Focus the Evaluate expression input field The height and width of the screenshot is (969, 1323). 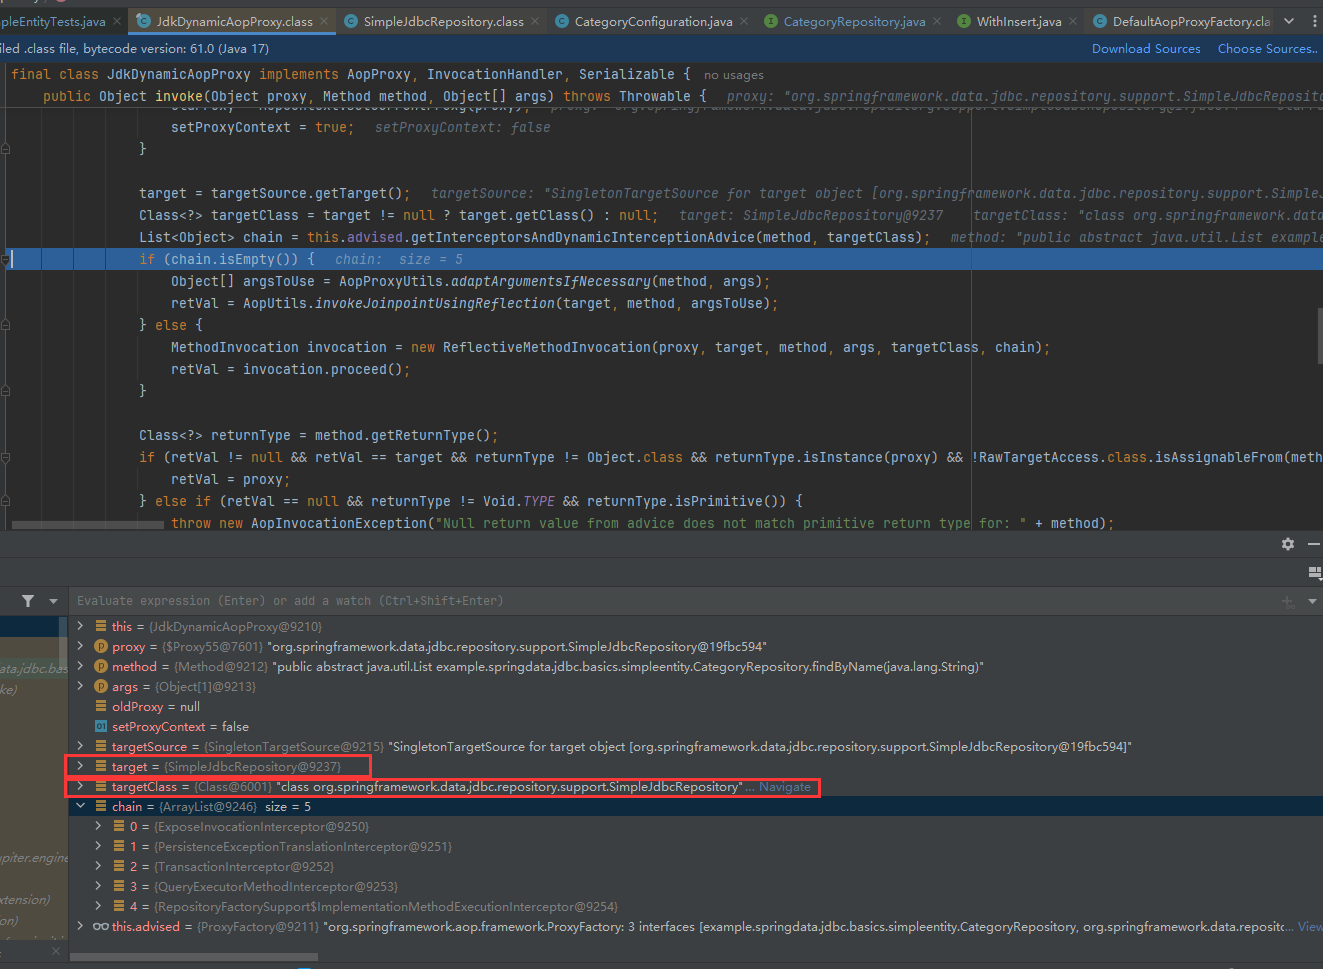[670, 601]
